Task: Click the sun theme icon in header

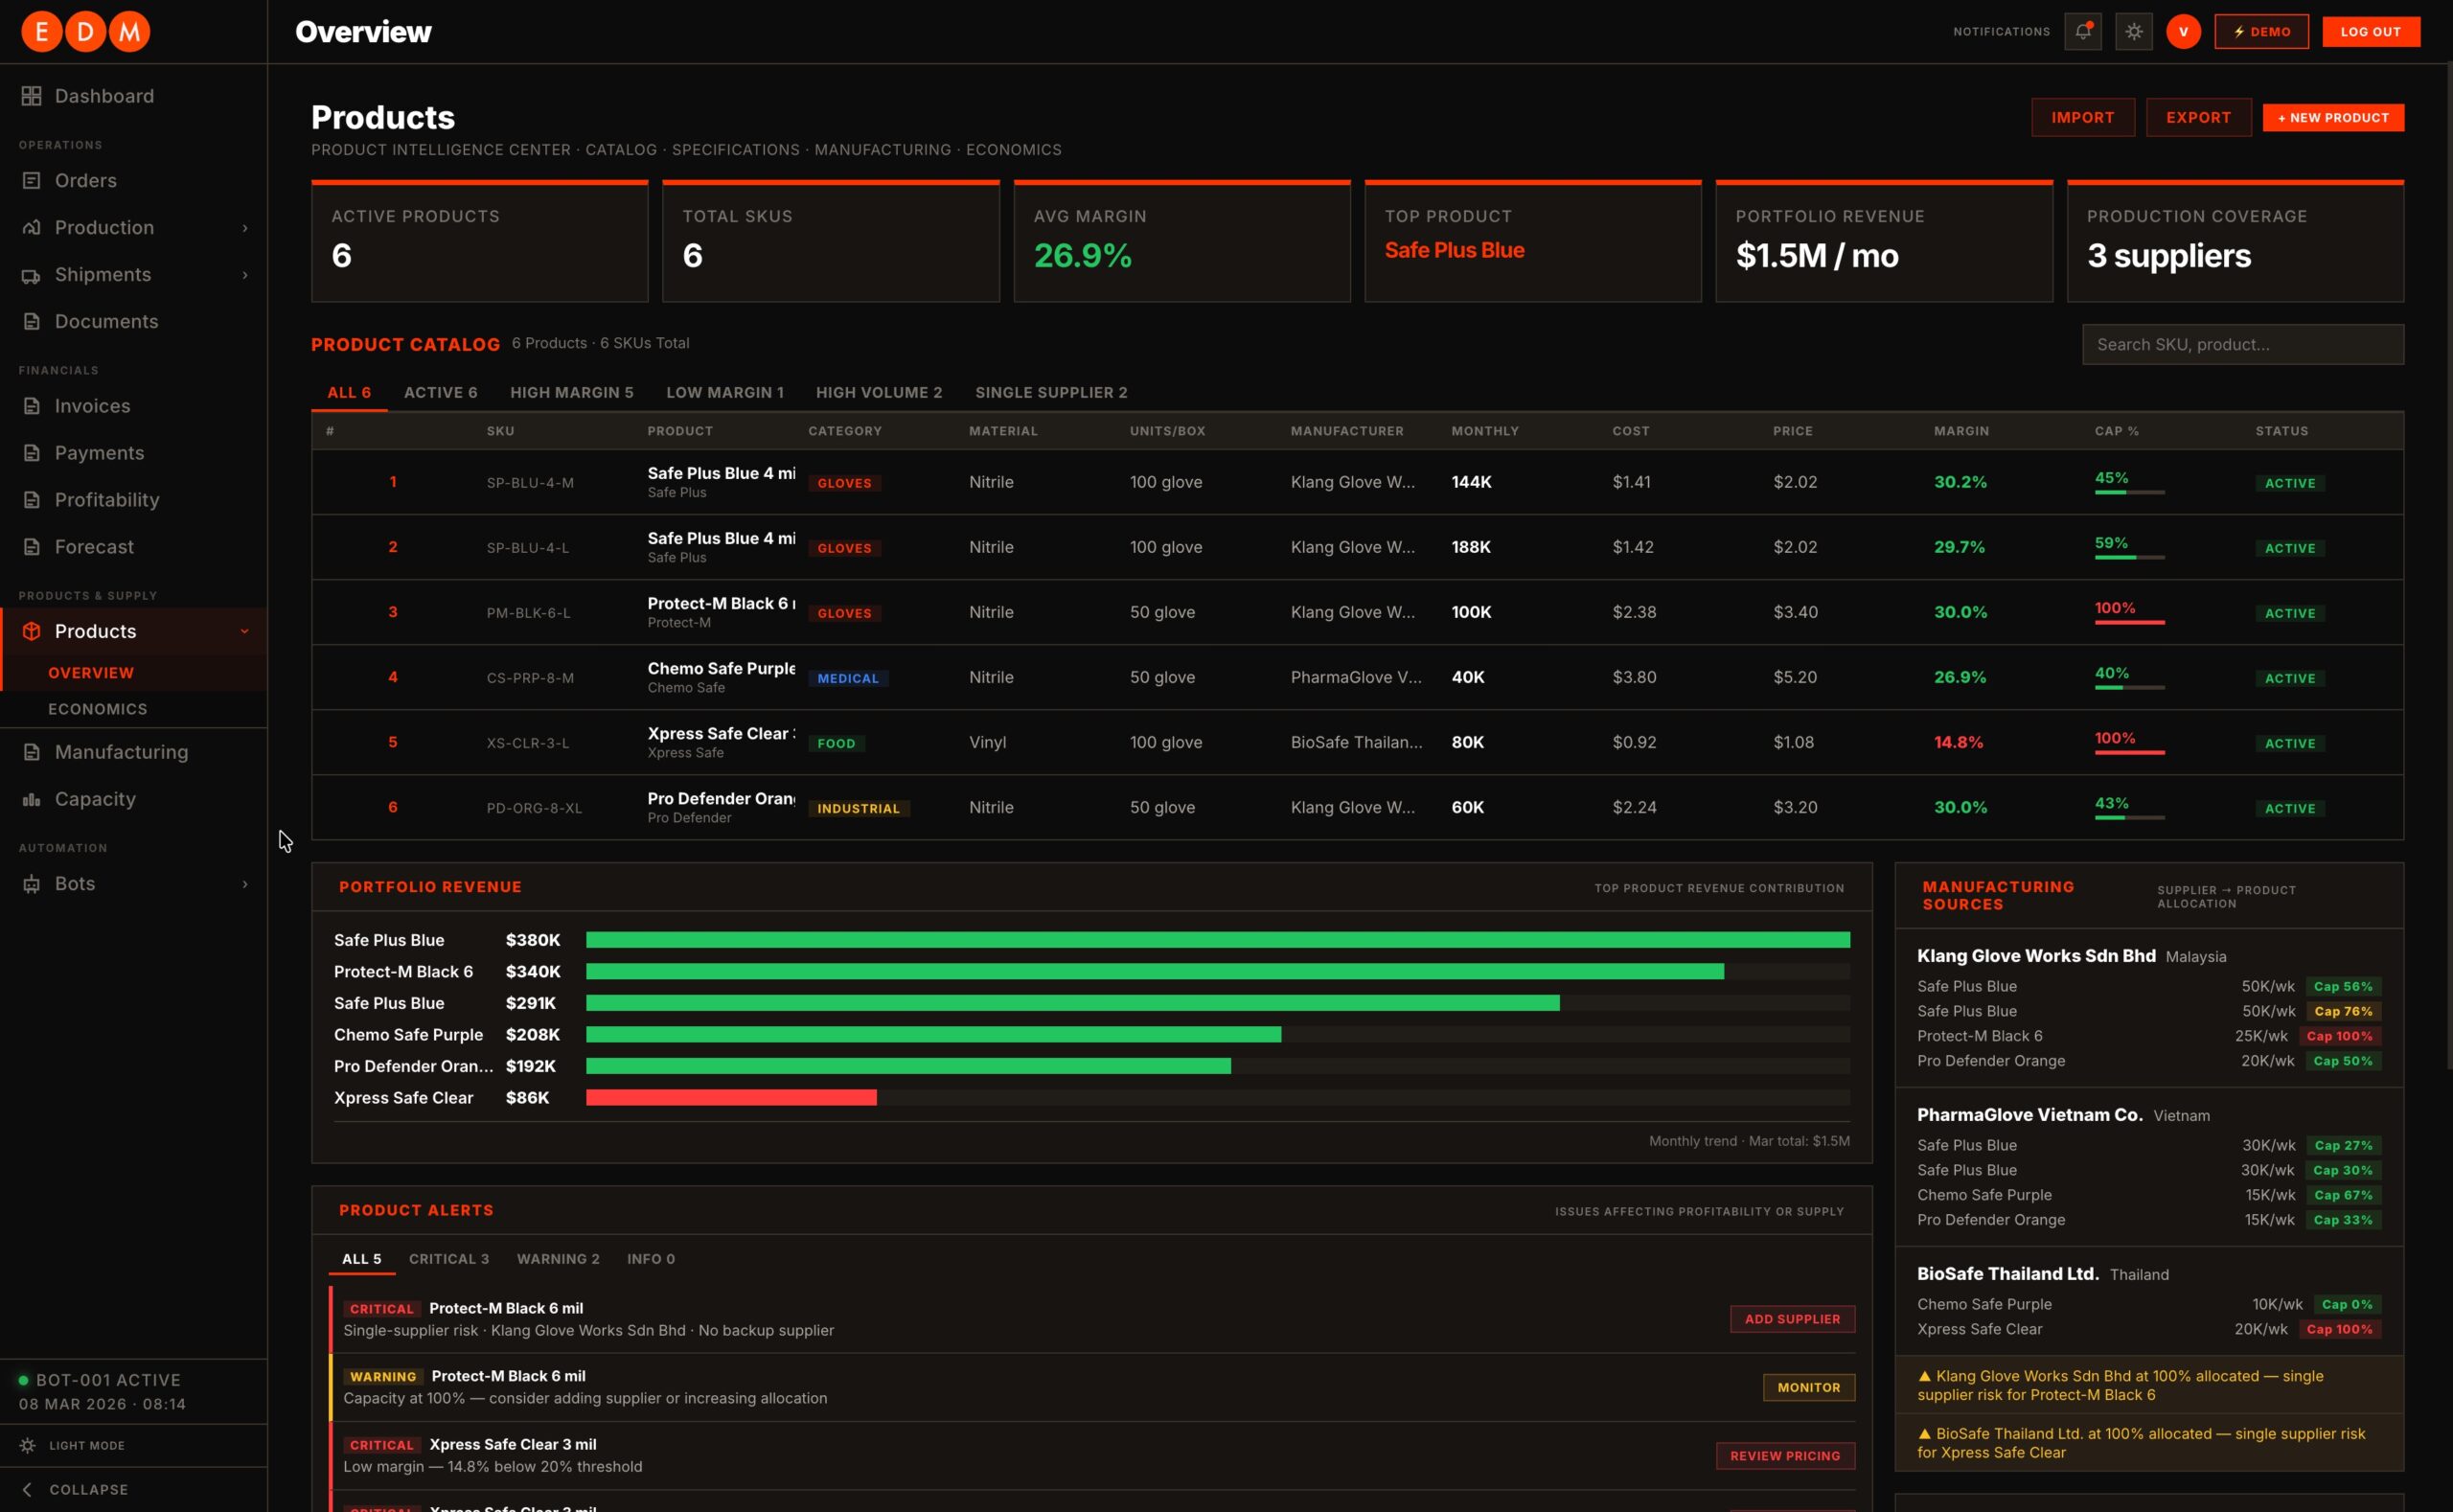Action: [2133, 31]
